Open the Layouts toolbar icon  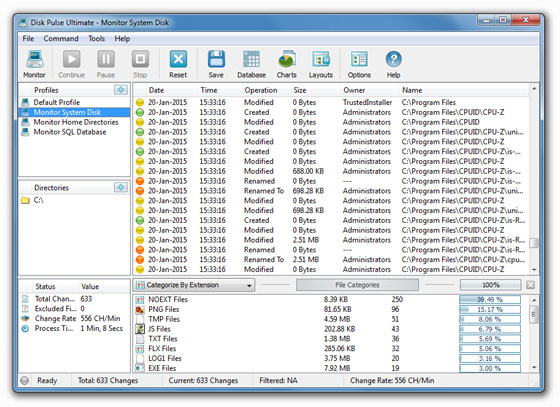tap(321, 59)
